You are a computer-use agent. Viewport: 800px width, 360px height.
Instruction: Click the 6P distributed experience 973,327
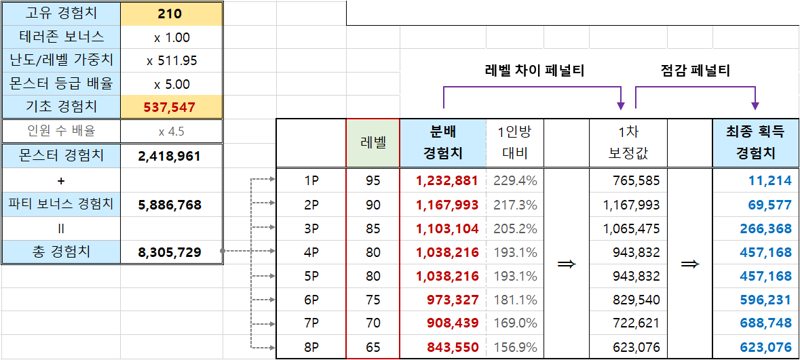[x=443, y=300]
